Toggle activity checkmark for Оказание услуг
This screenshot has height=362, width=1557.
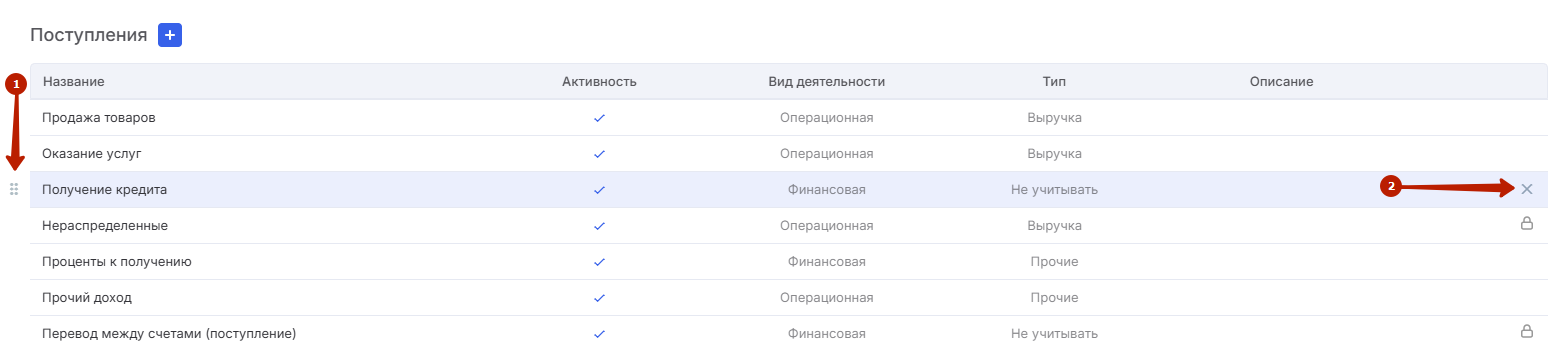point(599,154)
